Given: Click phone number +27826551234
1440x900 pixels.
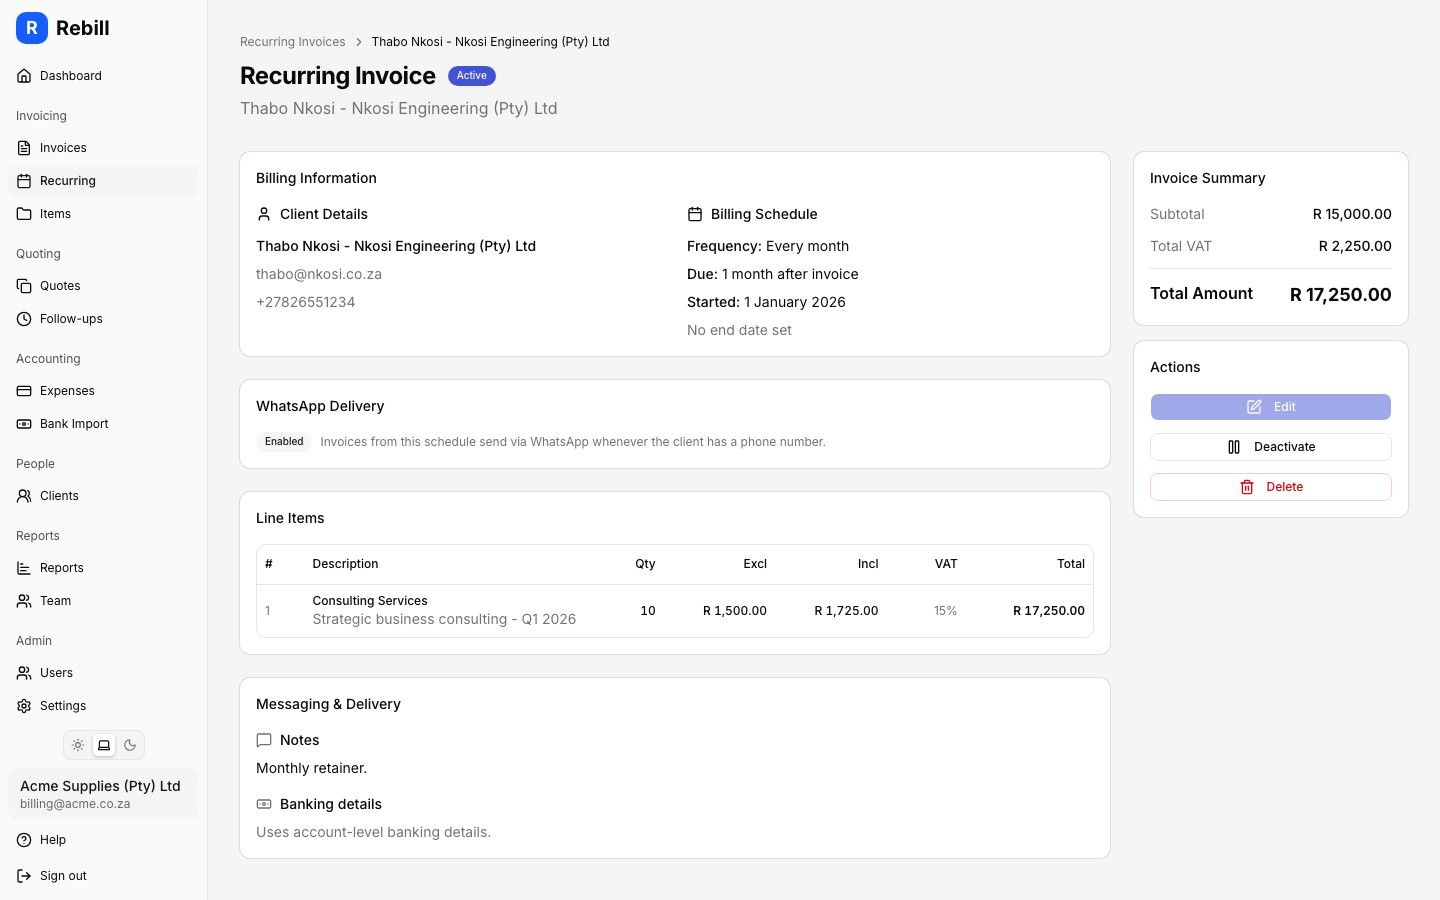Looking at the screenshot, I should click(x=305, y=302).
